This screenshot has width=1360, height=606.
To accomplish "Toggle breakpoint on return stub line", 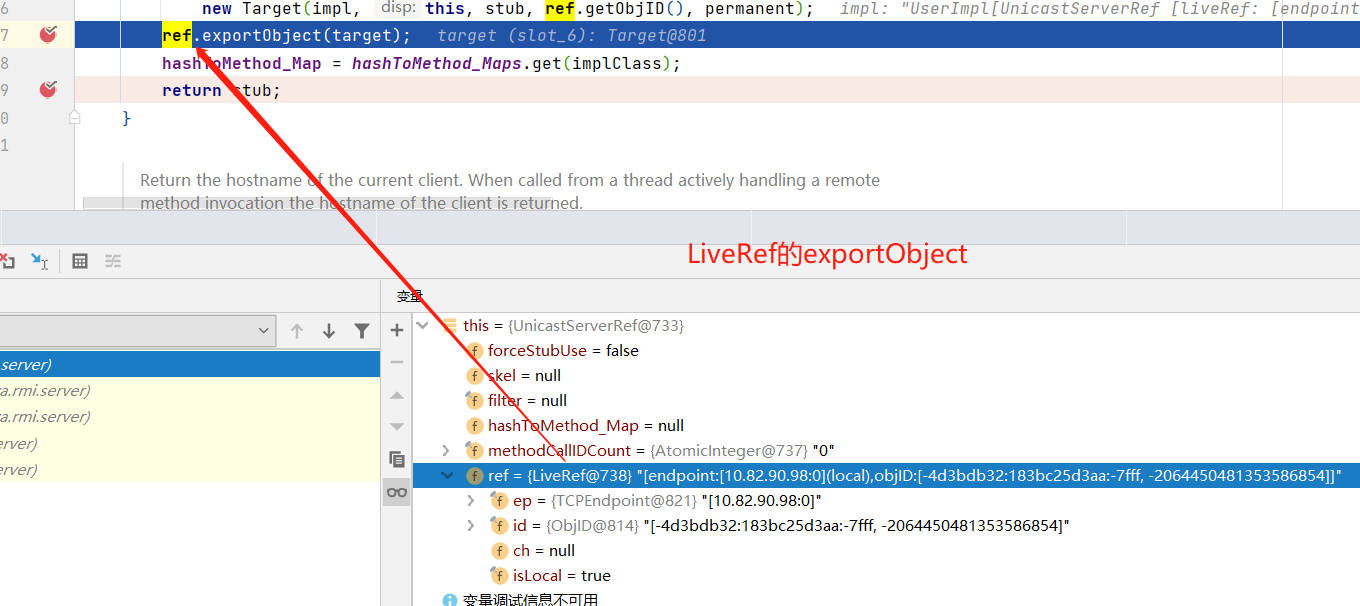I will [x=48, y=90].
